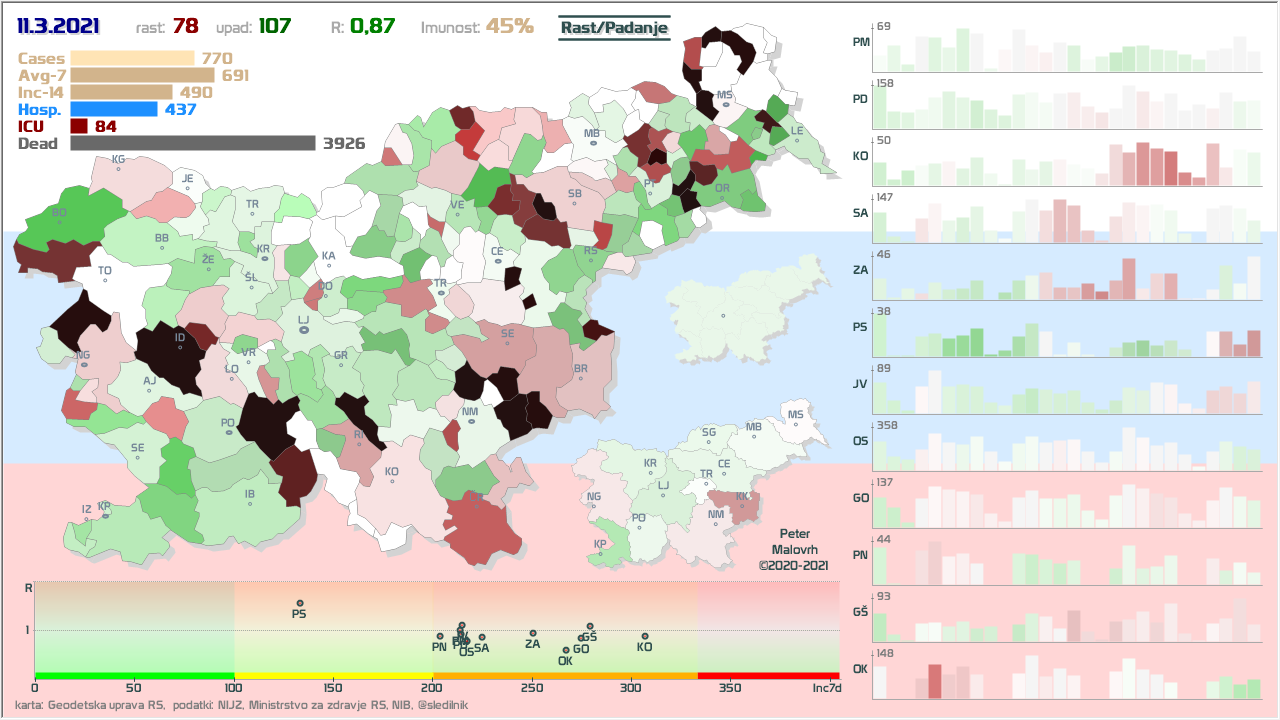Click the Rast/Padanje mode button
1280x720 pixels.
613,27
